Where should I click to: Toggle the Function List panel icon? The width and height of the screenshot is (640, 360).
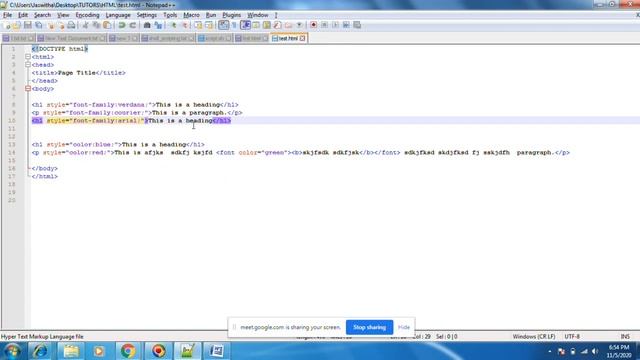278,25
